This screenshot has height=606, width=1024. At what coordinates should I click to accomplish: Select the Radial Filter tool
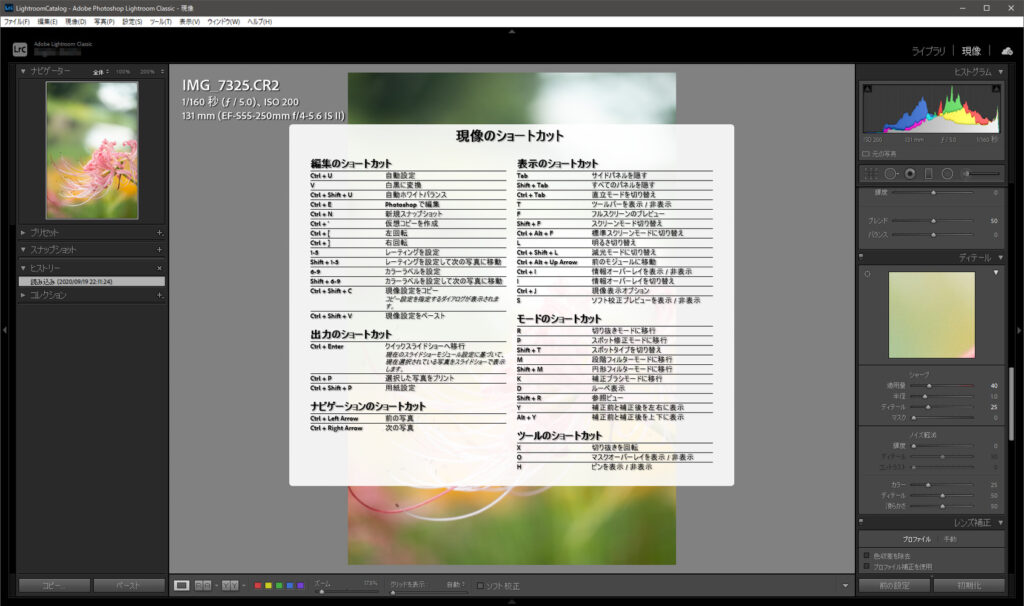coord(947,174)
